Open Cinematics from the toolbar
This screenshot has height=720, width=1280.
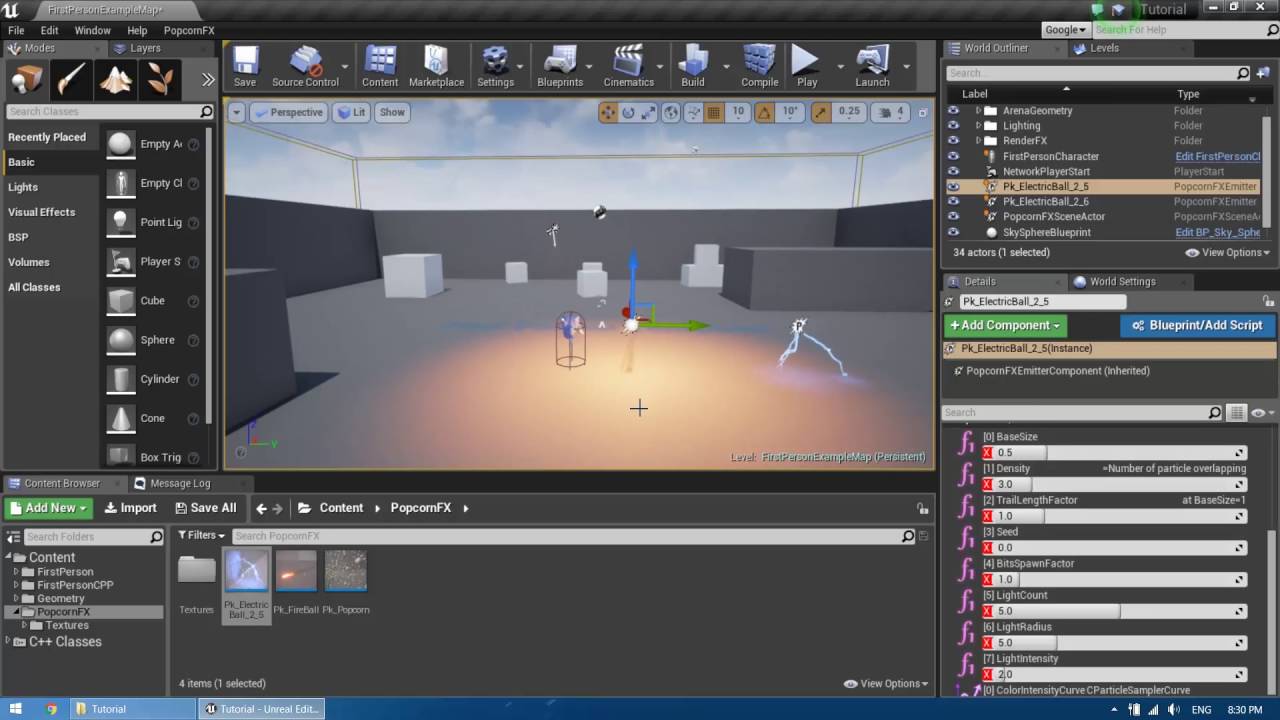point(628,66)
